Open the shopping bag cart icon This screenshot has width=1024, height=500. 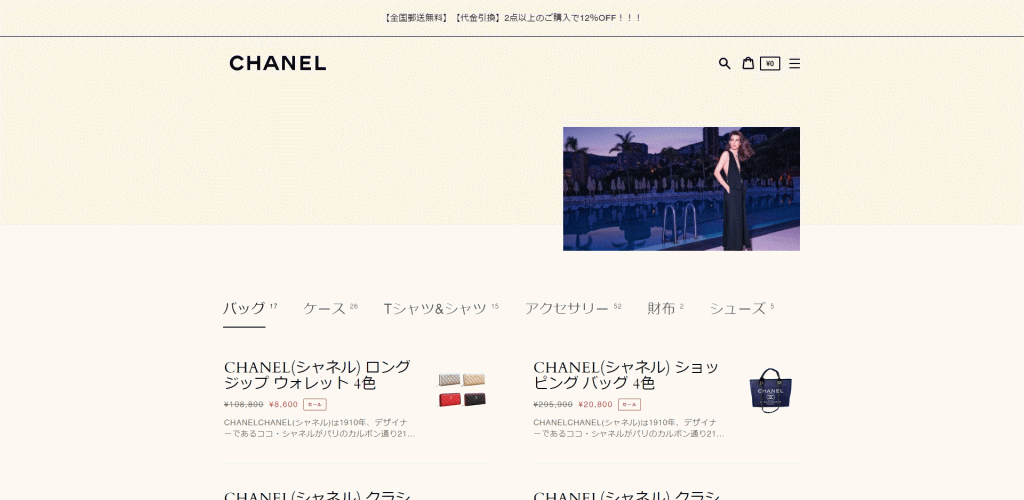click(748, 63)
